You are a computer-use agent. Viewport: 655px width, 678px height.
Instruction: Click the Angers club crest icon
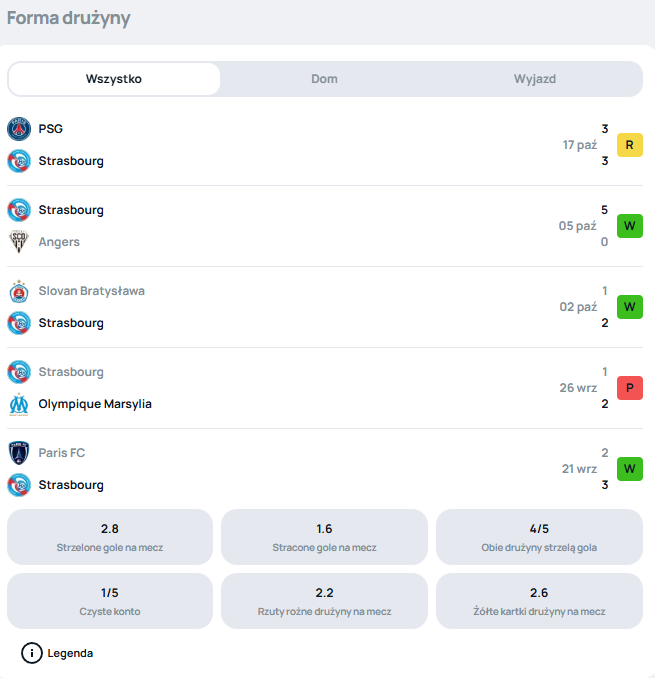[x=19, y=242]
